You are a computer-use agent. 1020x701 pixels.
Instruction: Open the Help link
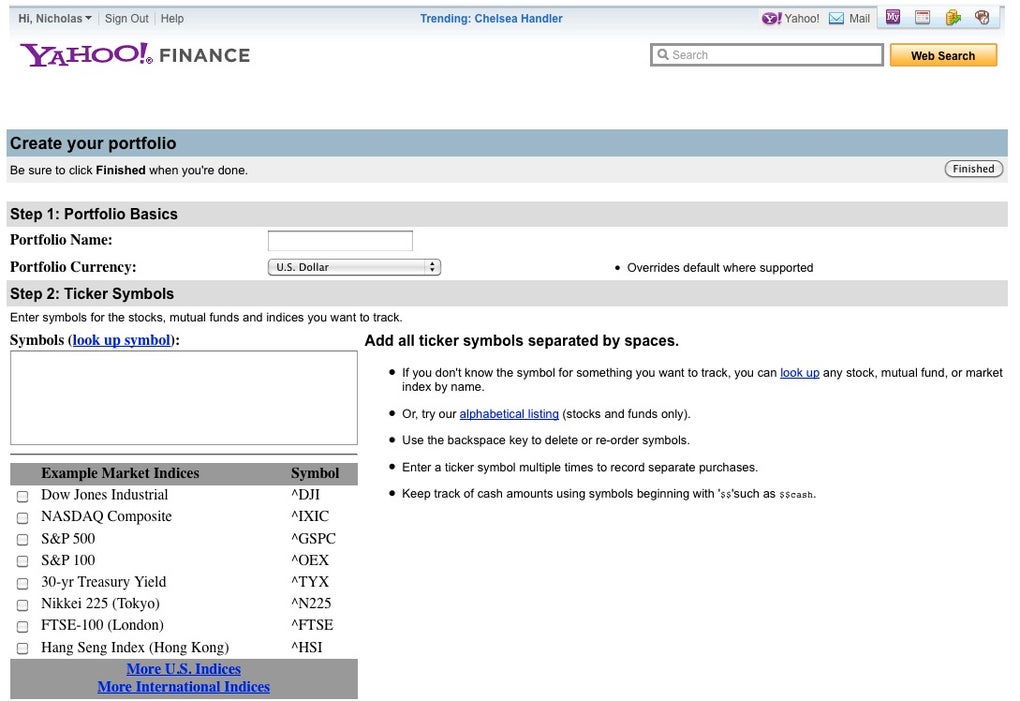172,18
